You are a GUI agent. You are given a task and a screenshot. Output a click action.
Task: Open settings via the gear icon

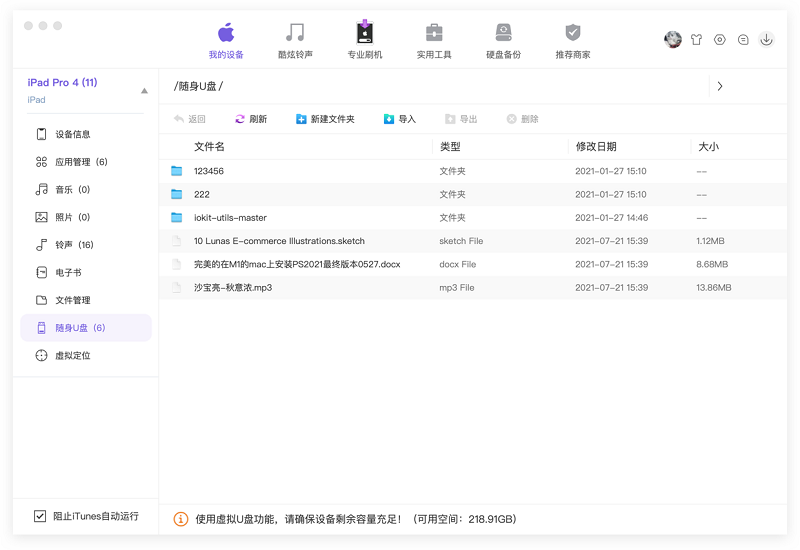[x=720, y=40]
